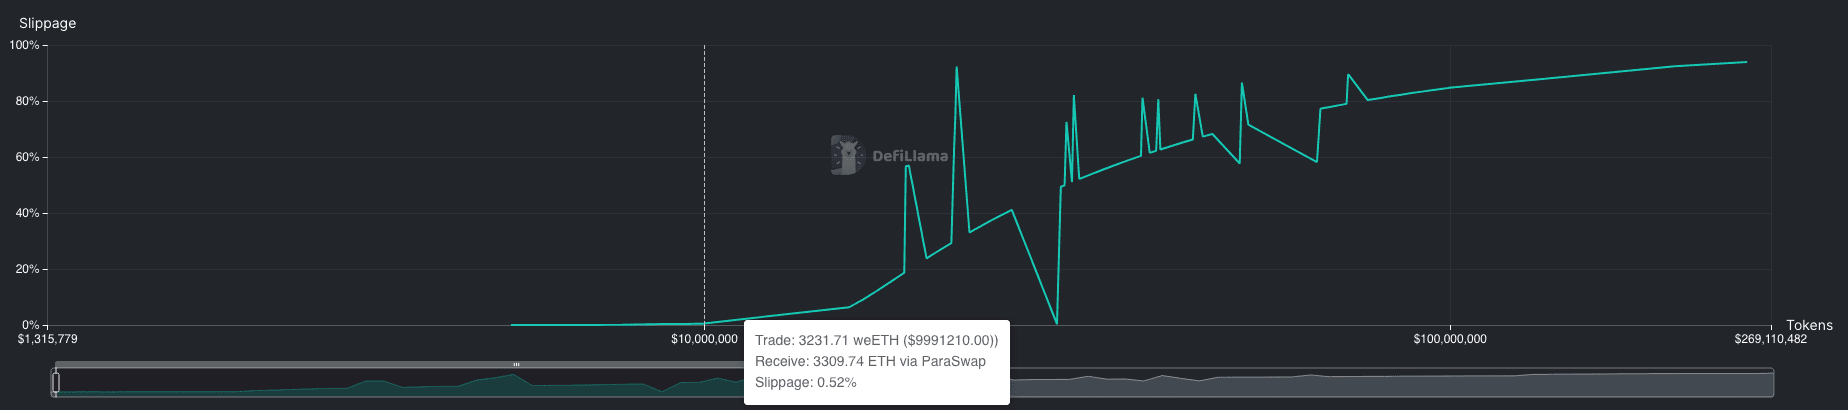Click the $269,110,482 axis end label
Screen dimensions: 1848x410
1770,339
